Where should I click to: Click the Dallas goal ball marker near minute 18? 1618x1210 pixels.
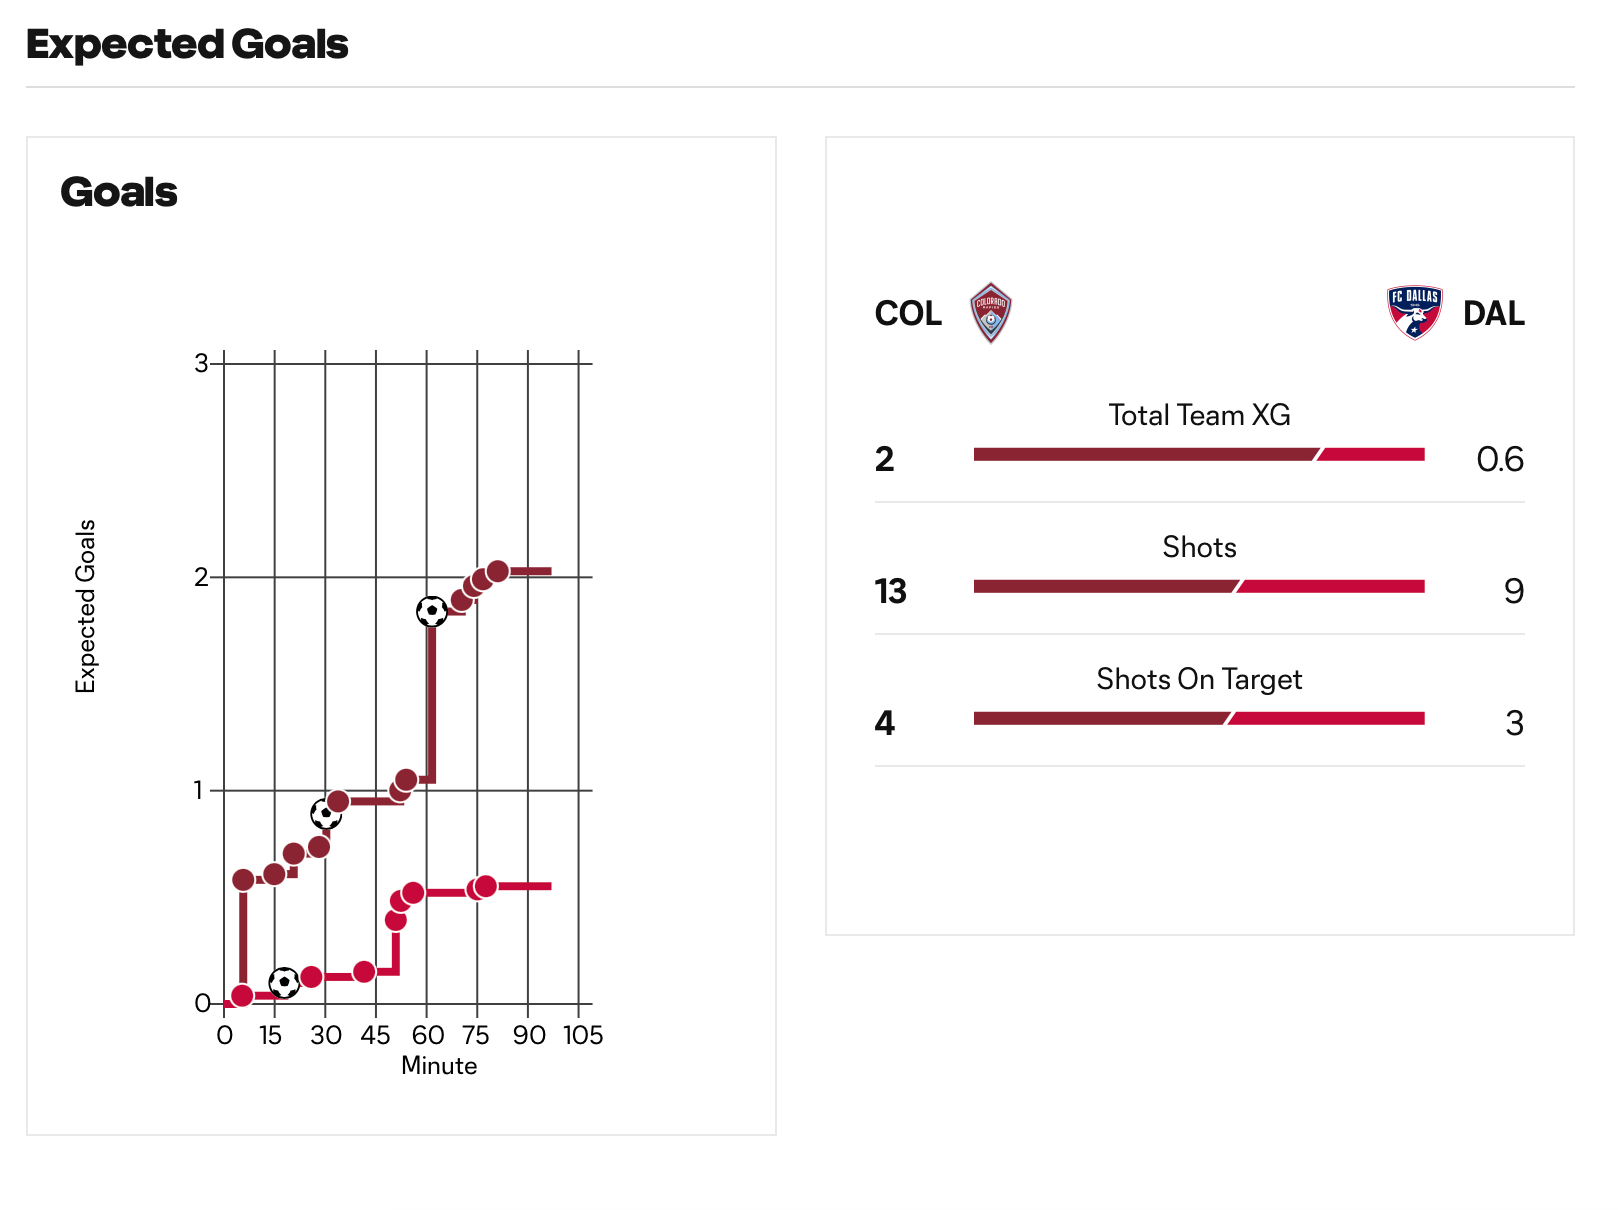tap(284, 983)
